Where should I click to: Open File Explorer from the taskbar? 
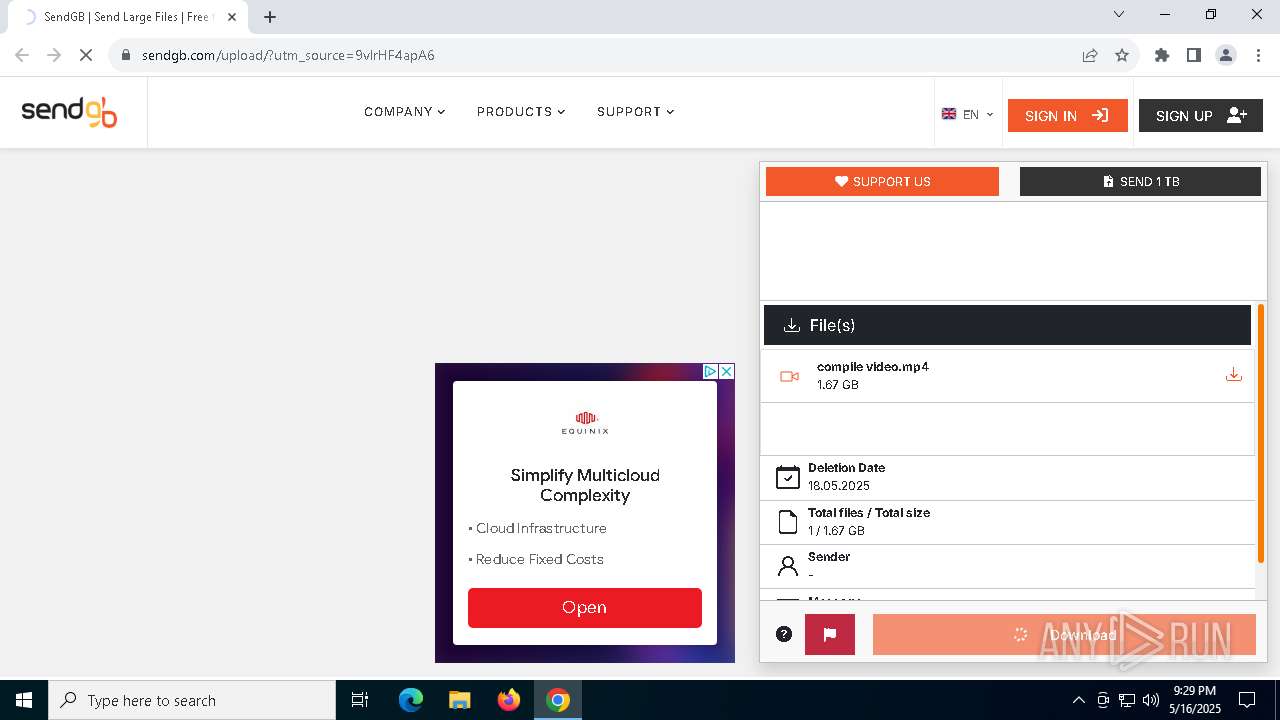tap(459, 700)
